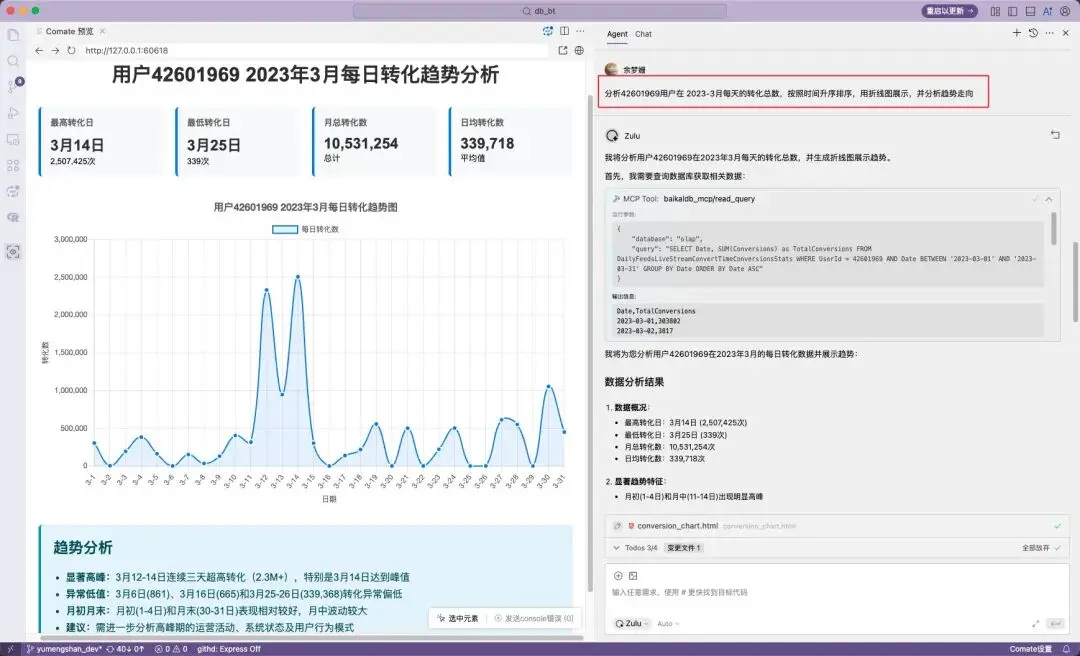Open Search in the activity bar
The width and height of the screenshot is (1080, 656).
click(x=13, y=61)
